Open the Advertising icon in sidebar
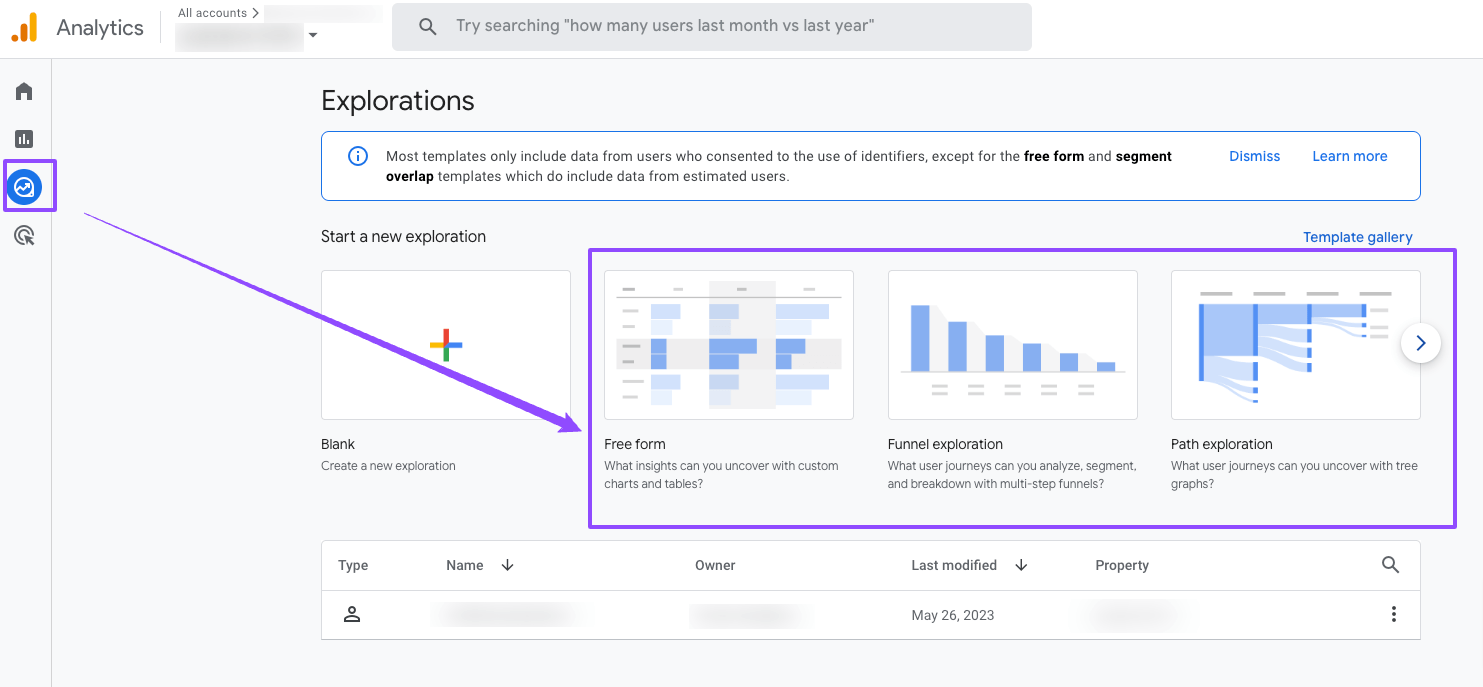The width and height of the screenshot is (1483, 687). coord(25,236)
